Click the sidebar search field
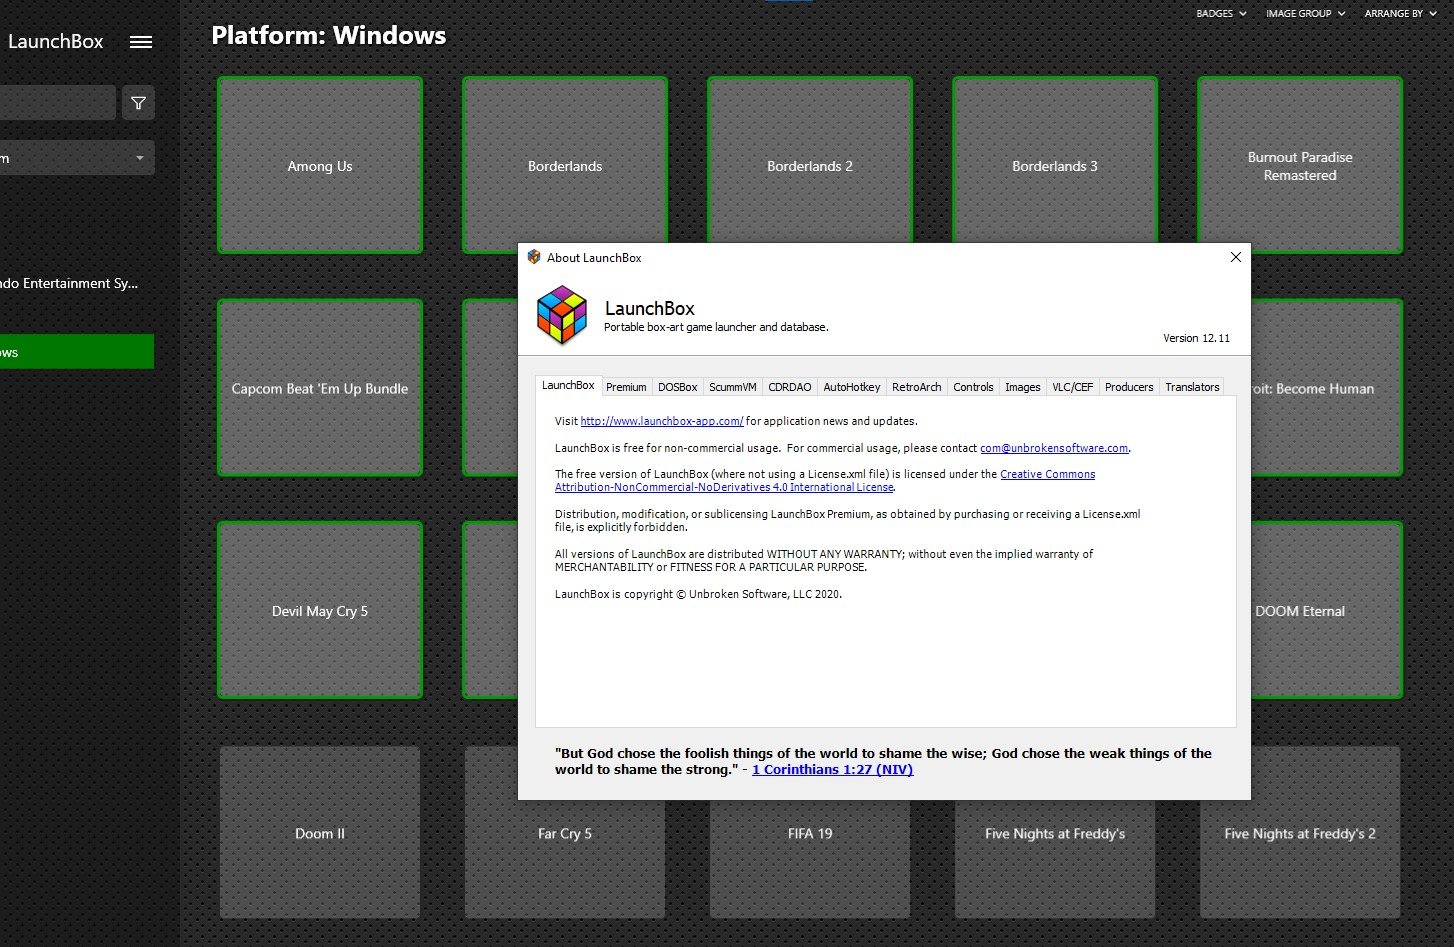1454x947 pixels. pyautogui.click(x=58, y=103)
